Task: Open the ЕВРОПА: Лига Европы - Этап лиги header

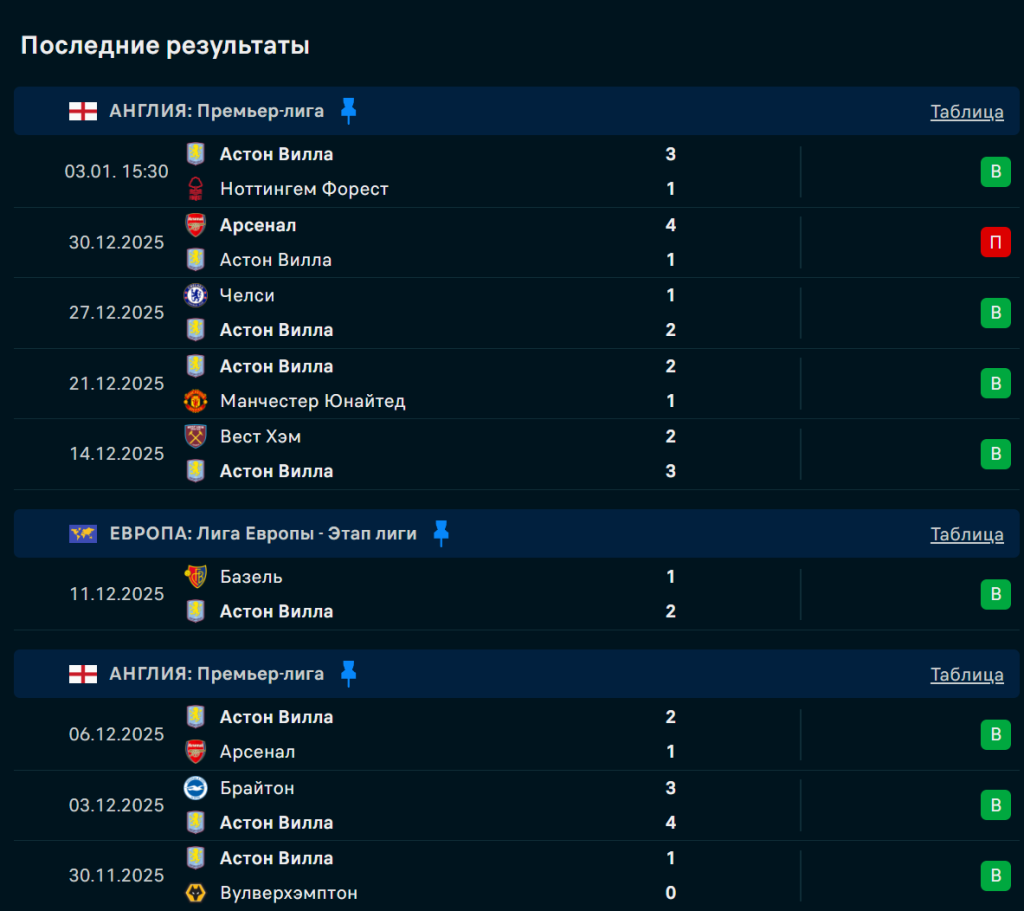Action: pyautogui.click(x=263, y=534)
